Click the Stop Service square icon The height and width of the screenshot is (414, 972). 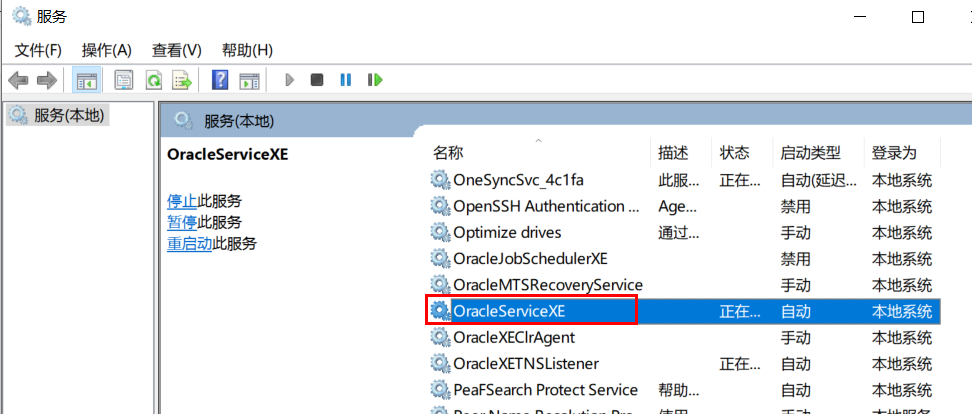(317, 80)
